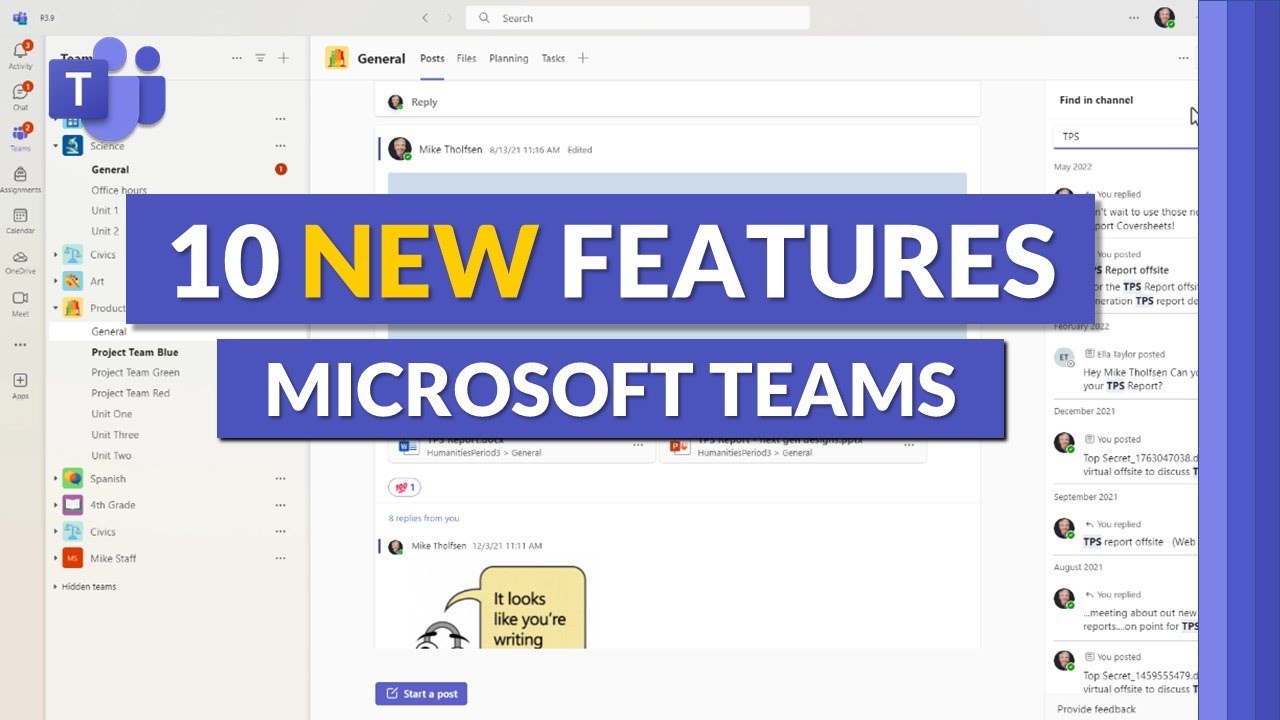The height and width of the screenshot is (720, 1280).
Task: Open the filter icon in the Teams panel header
Action: (x=260, y=58)
